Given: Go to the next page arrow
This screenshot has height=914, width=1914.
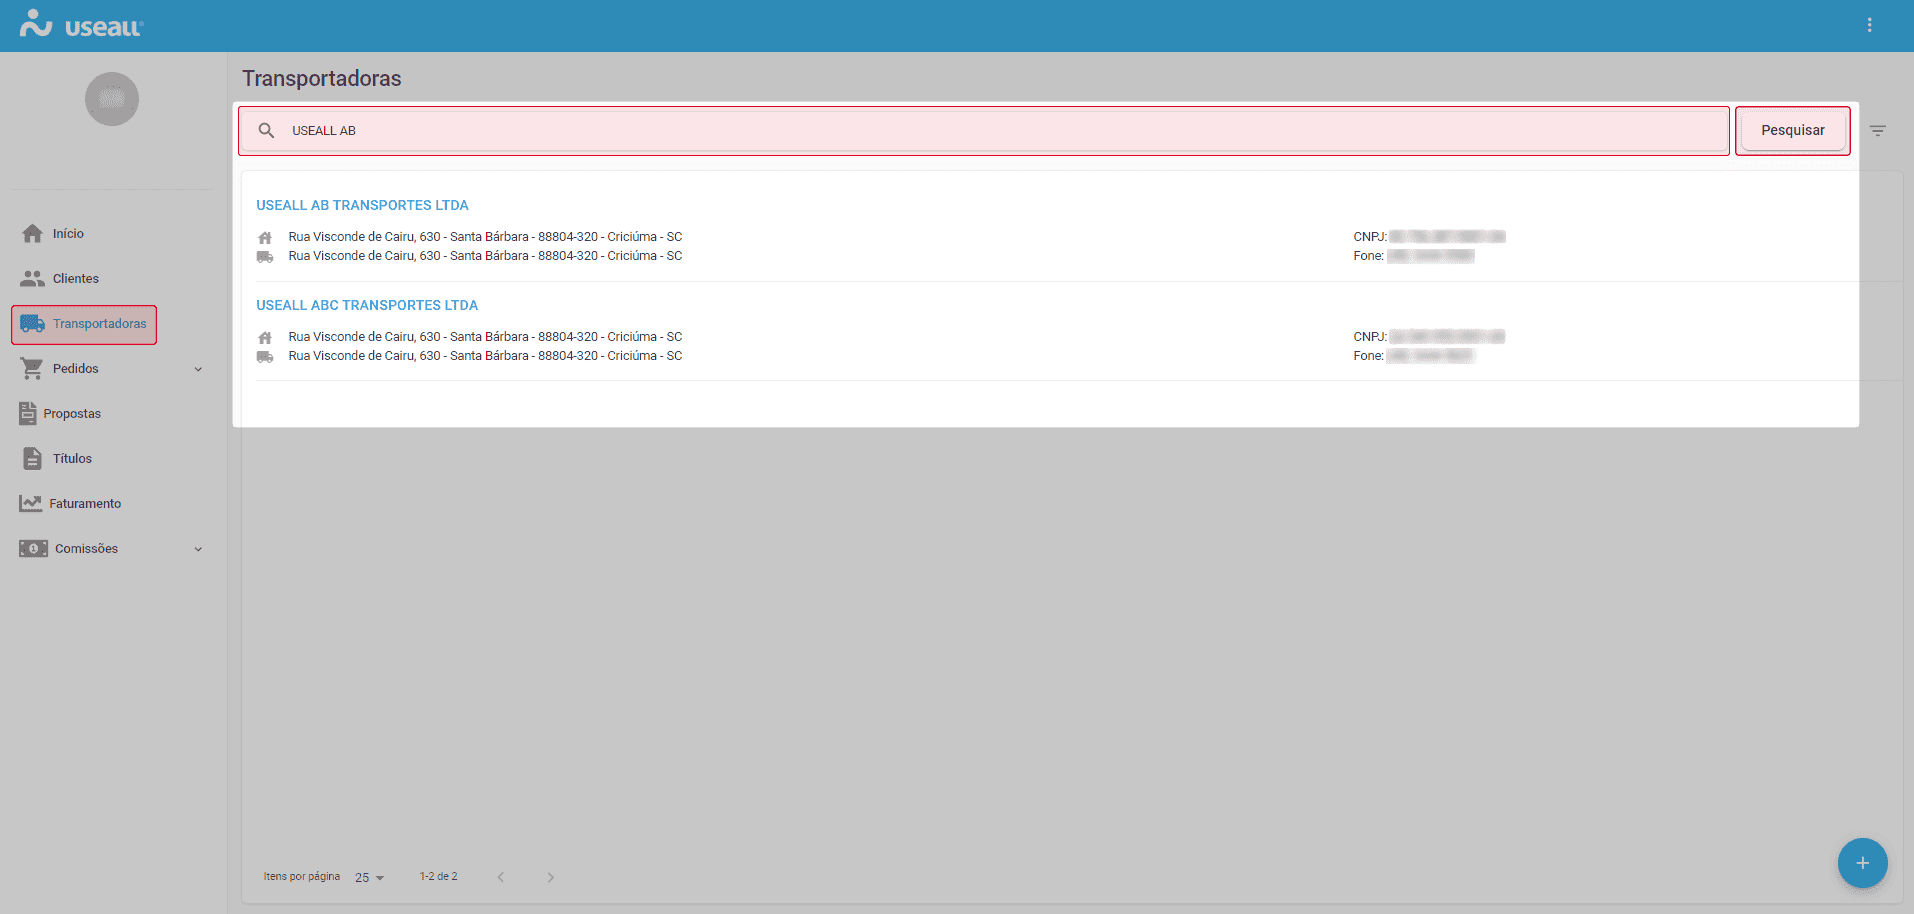Looking at the screenshot, I should (550, 877).
